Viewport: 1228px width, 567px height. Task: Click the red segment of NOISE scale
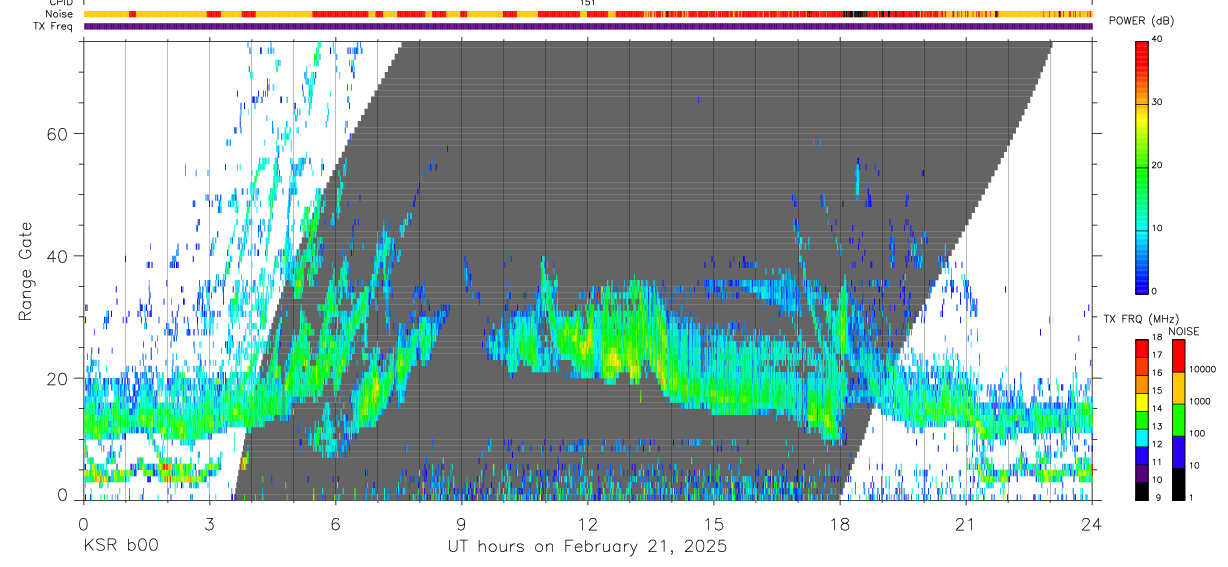(1179, 355)
